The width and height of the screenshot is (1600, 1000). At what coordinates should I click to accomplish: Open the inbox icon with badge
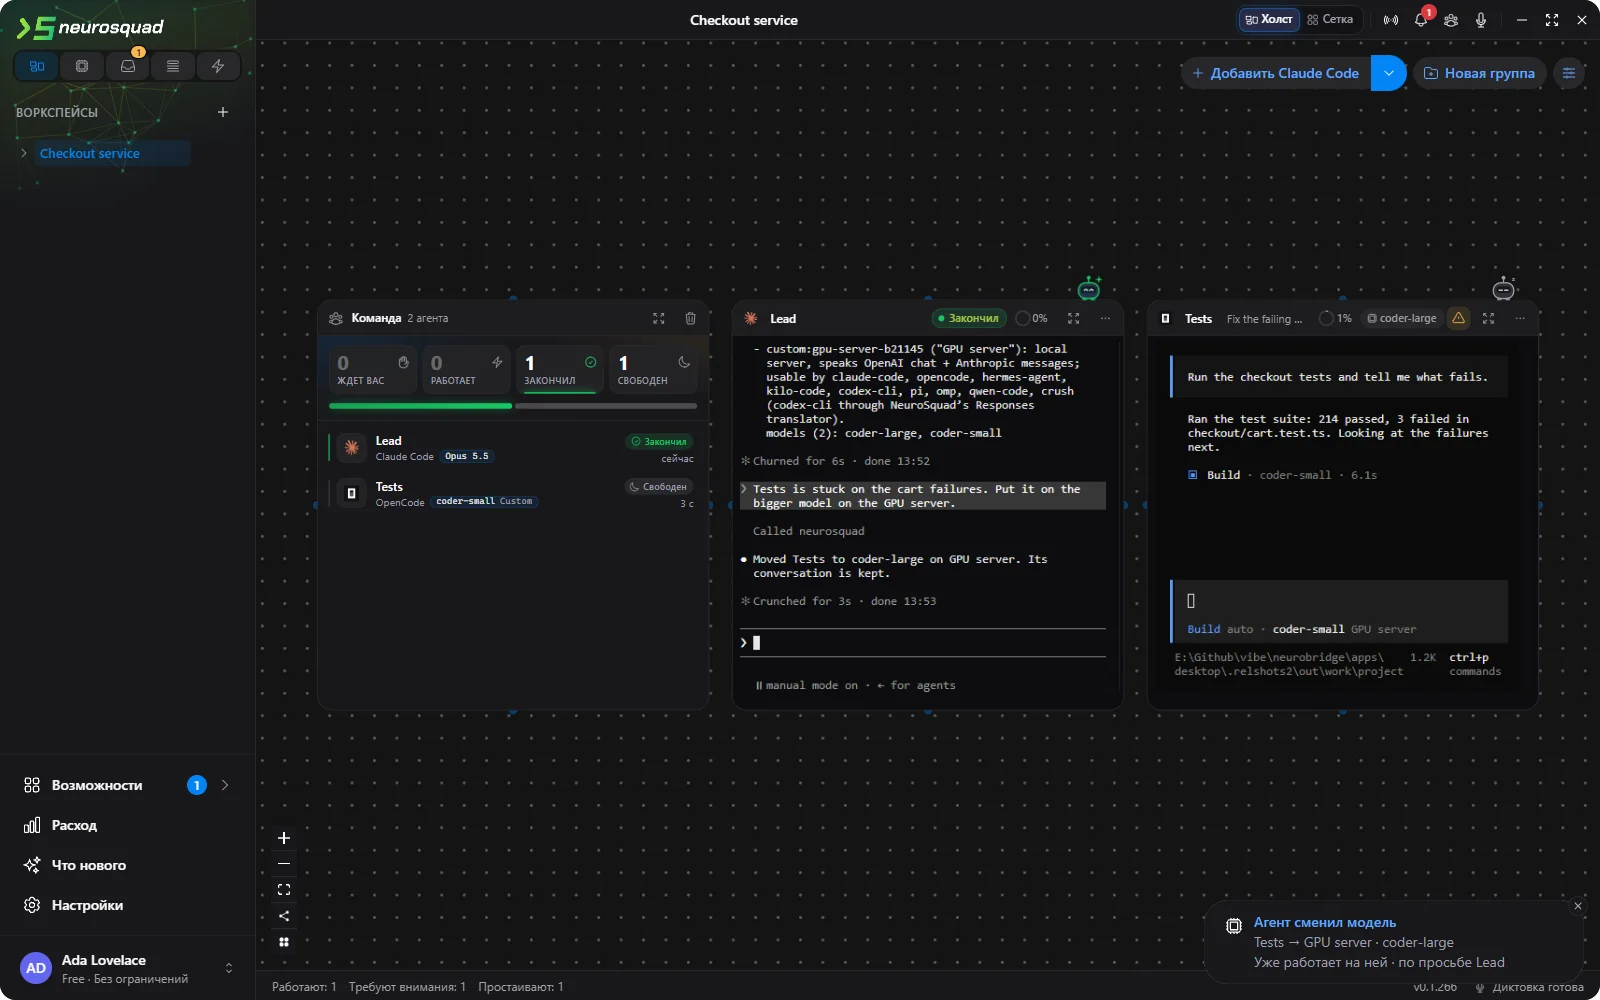coord(128,66)
